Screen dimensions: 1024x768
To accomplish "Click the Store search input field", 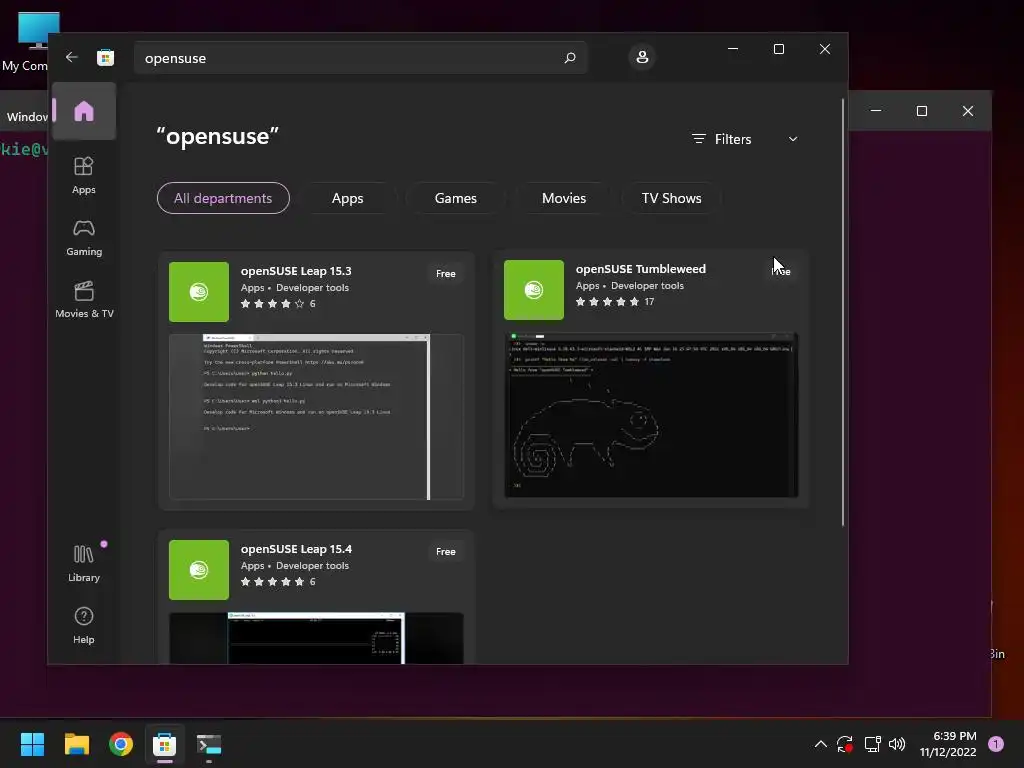I will 360,57.
